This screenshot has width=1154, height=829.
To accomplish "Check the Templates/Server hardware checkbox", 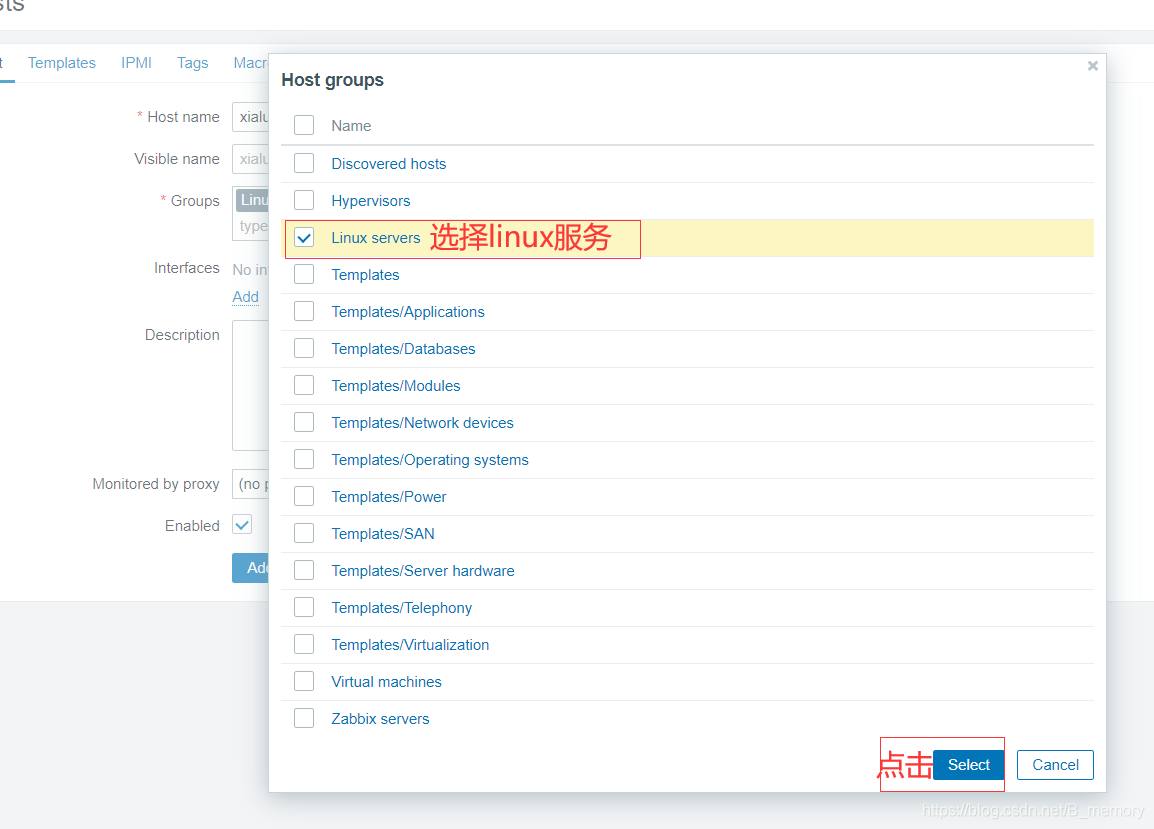I will pos(304,570).
